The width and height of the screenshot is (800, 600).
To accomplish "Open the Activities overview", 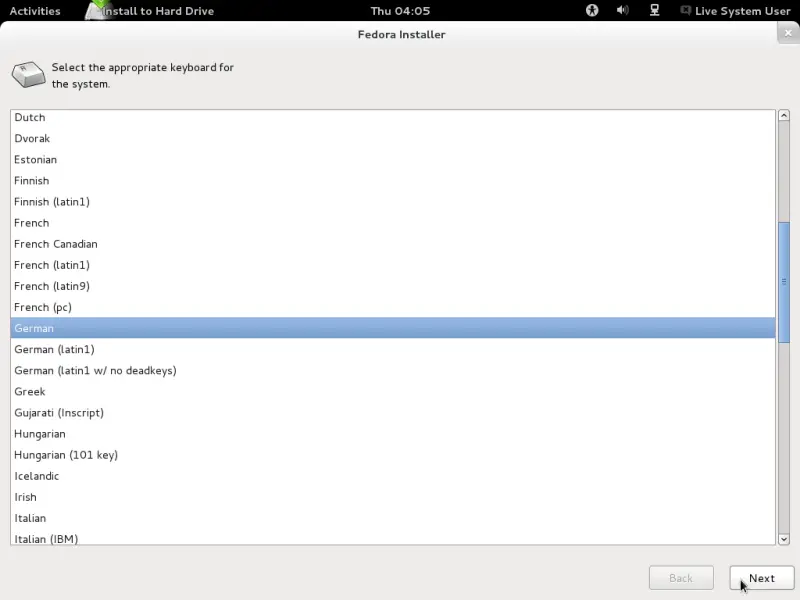I will click(35, 11).
